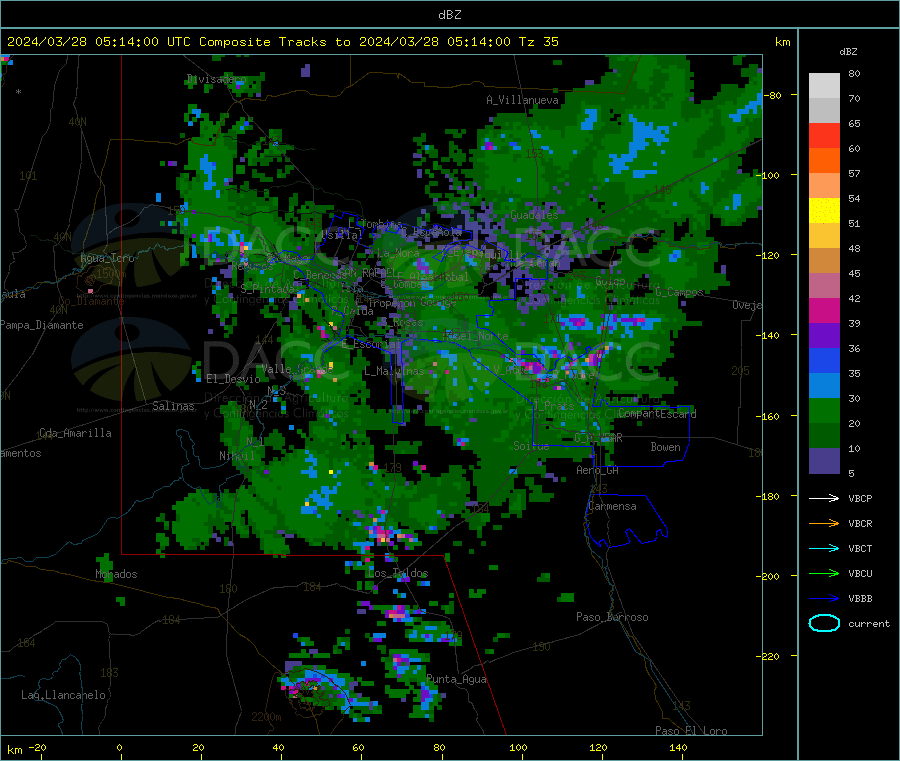The image size is (900, 761).
Task: Click the timestamp 2024/03/28 05:14:00 UTC header
Action: coord(99,42)
